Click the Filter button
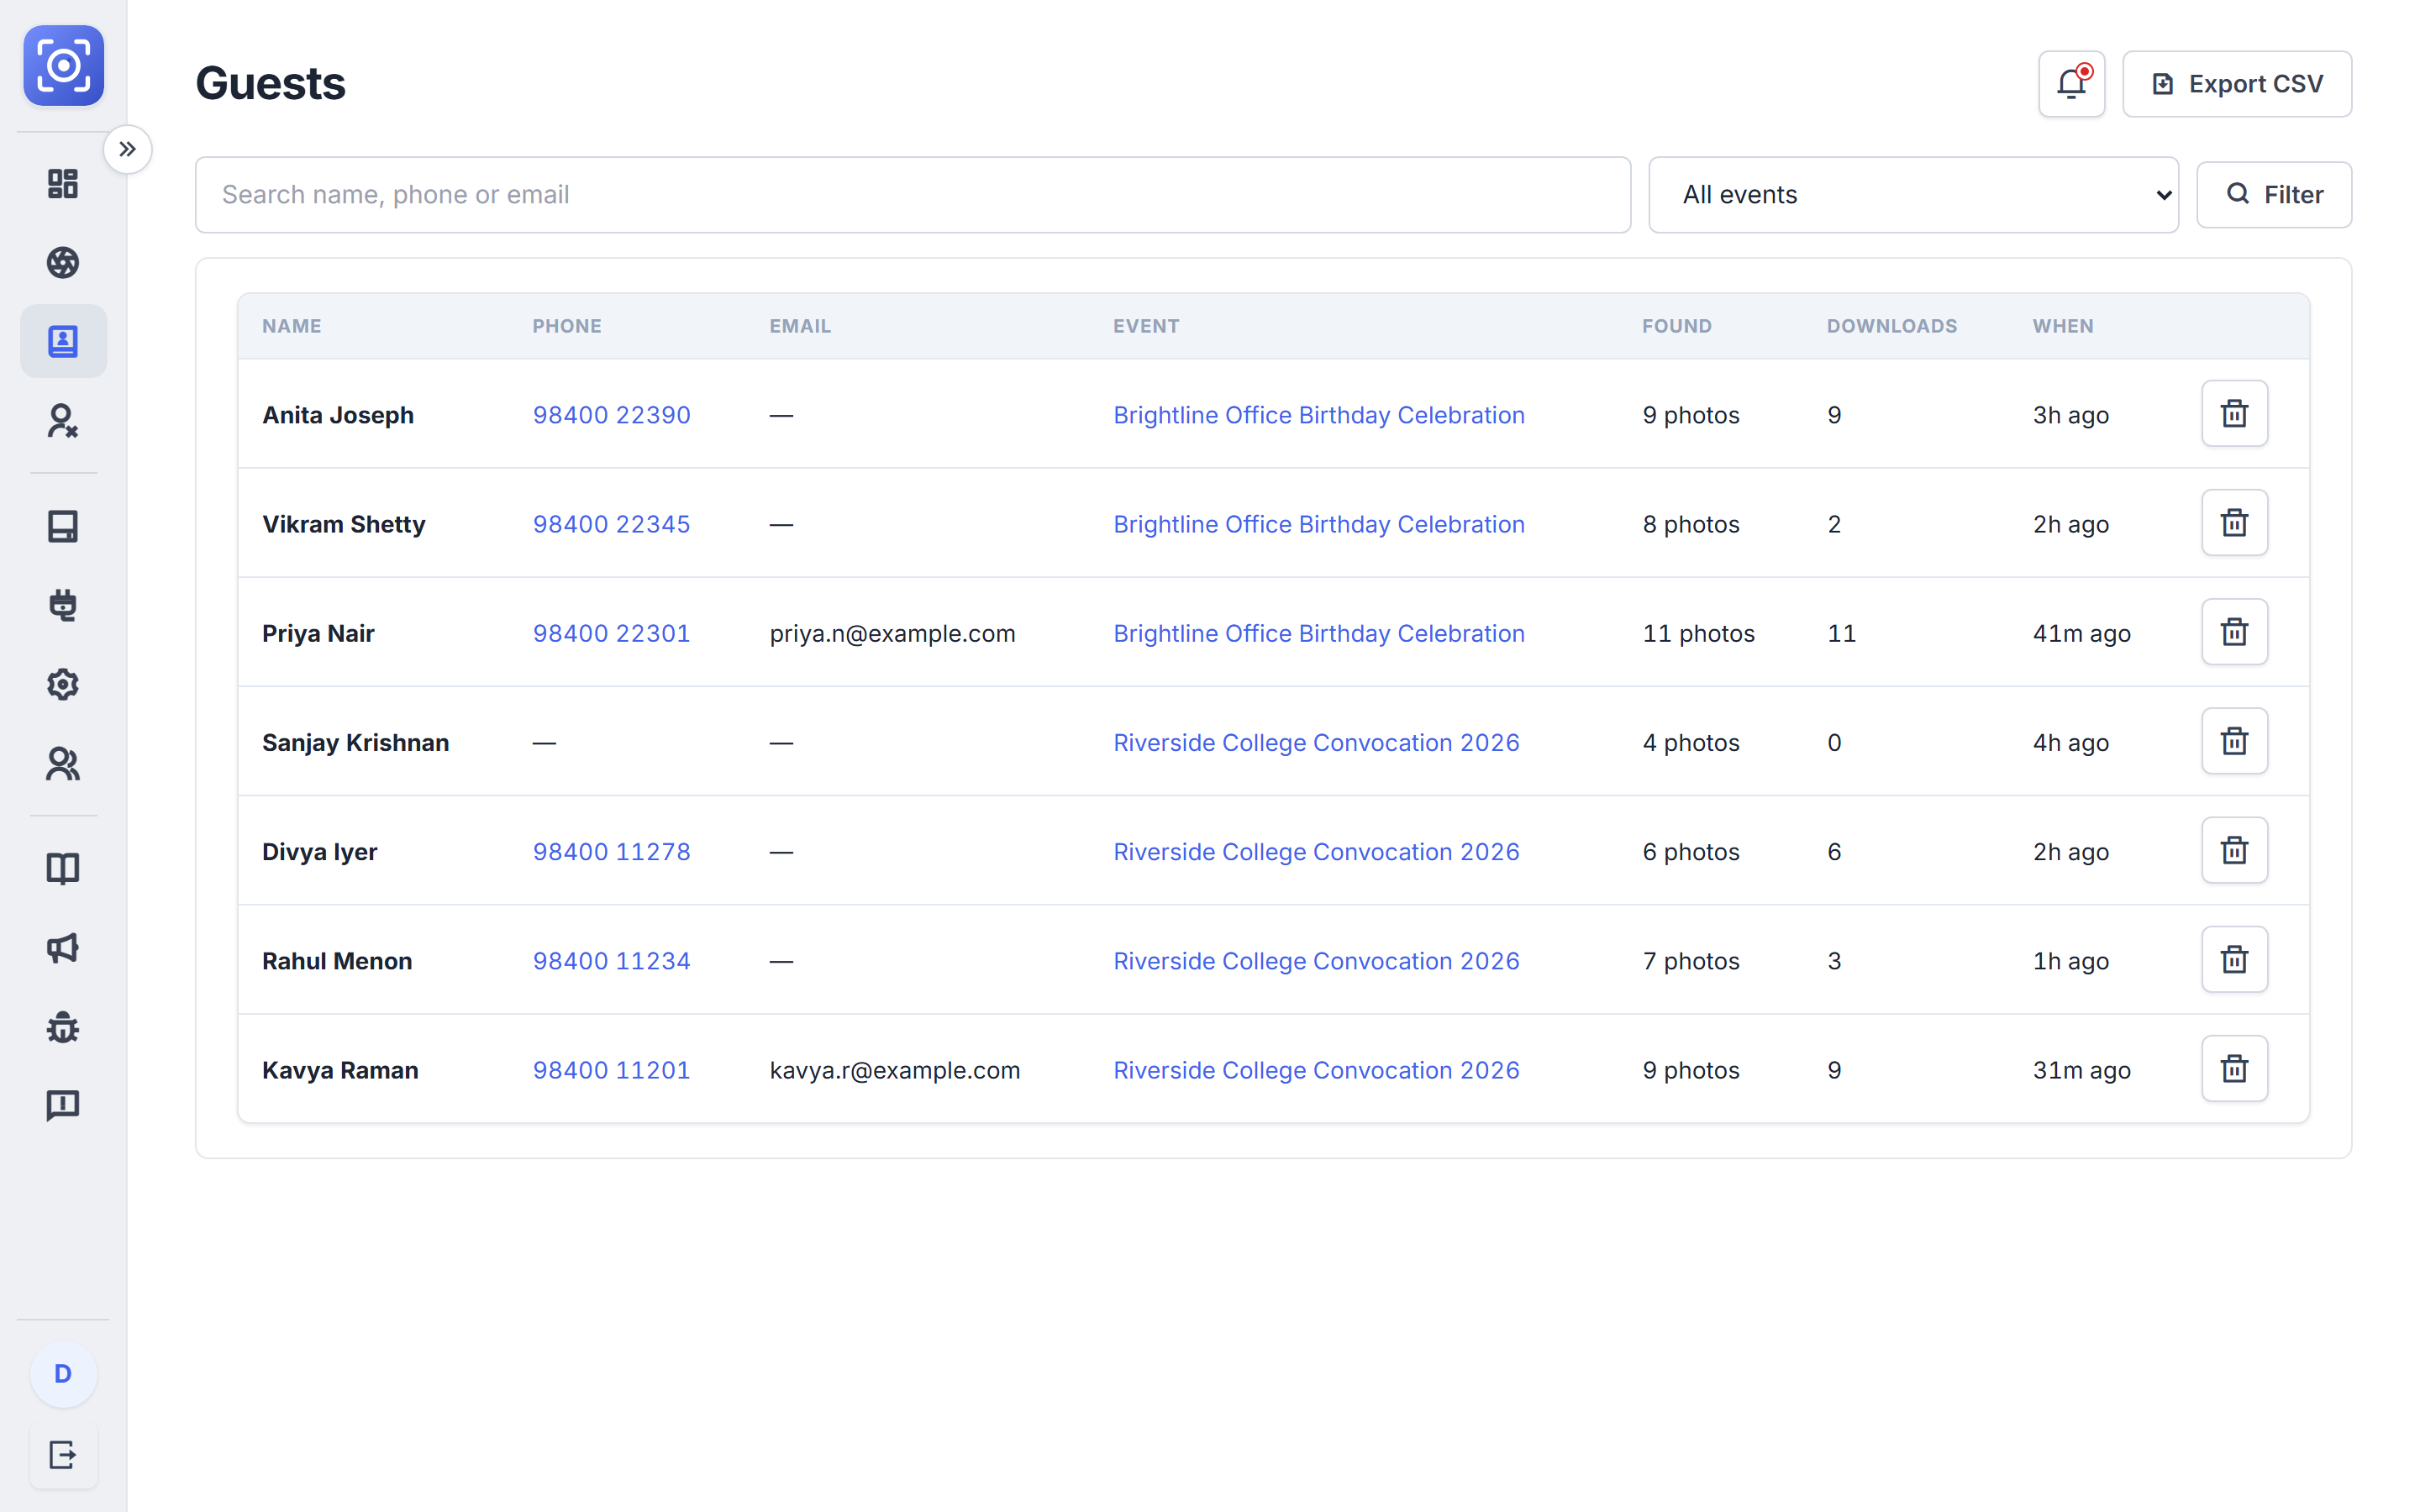Image resolution: width=2420 pixels, height=1512 pixels. (2274, 195)
